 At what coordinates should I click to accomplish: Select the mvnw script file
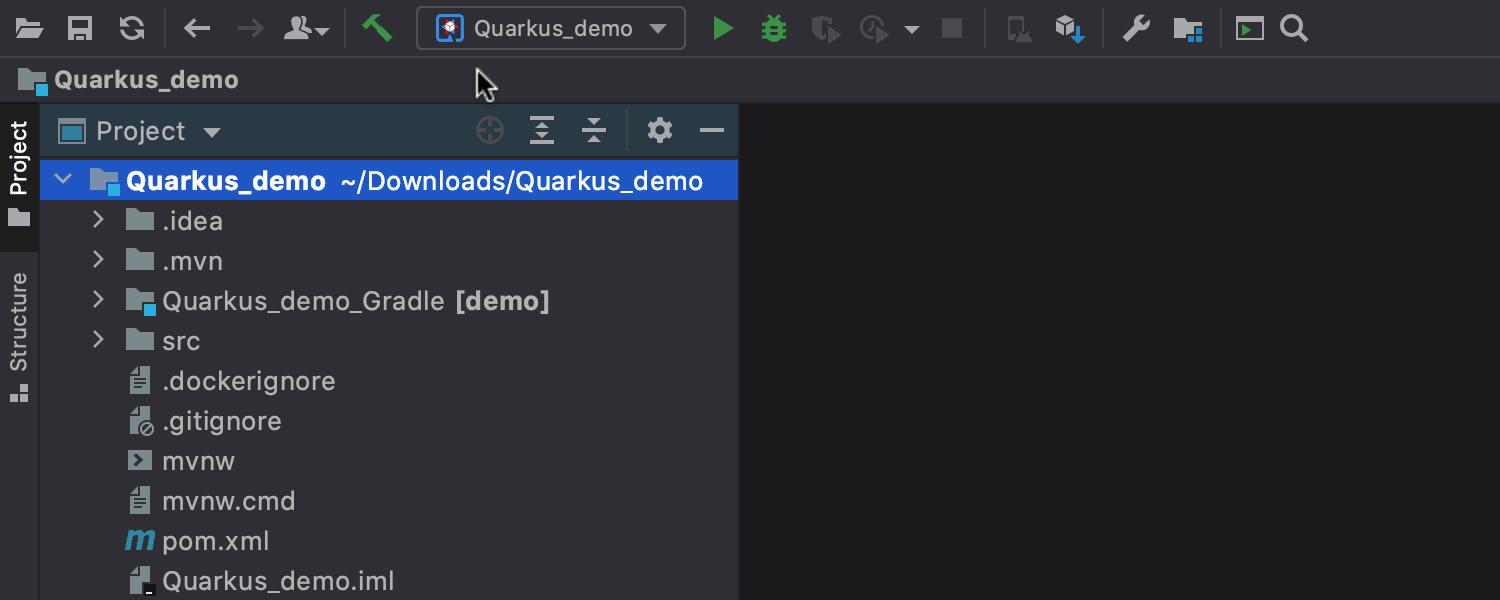(x=389, y=461)
